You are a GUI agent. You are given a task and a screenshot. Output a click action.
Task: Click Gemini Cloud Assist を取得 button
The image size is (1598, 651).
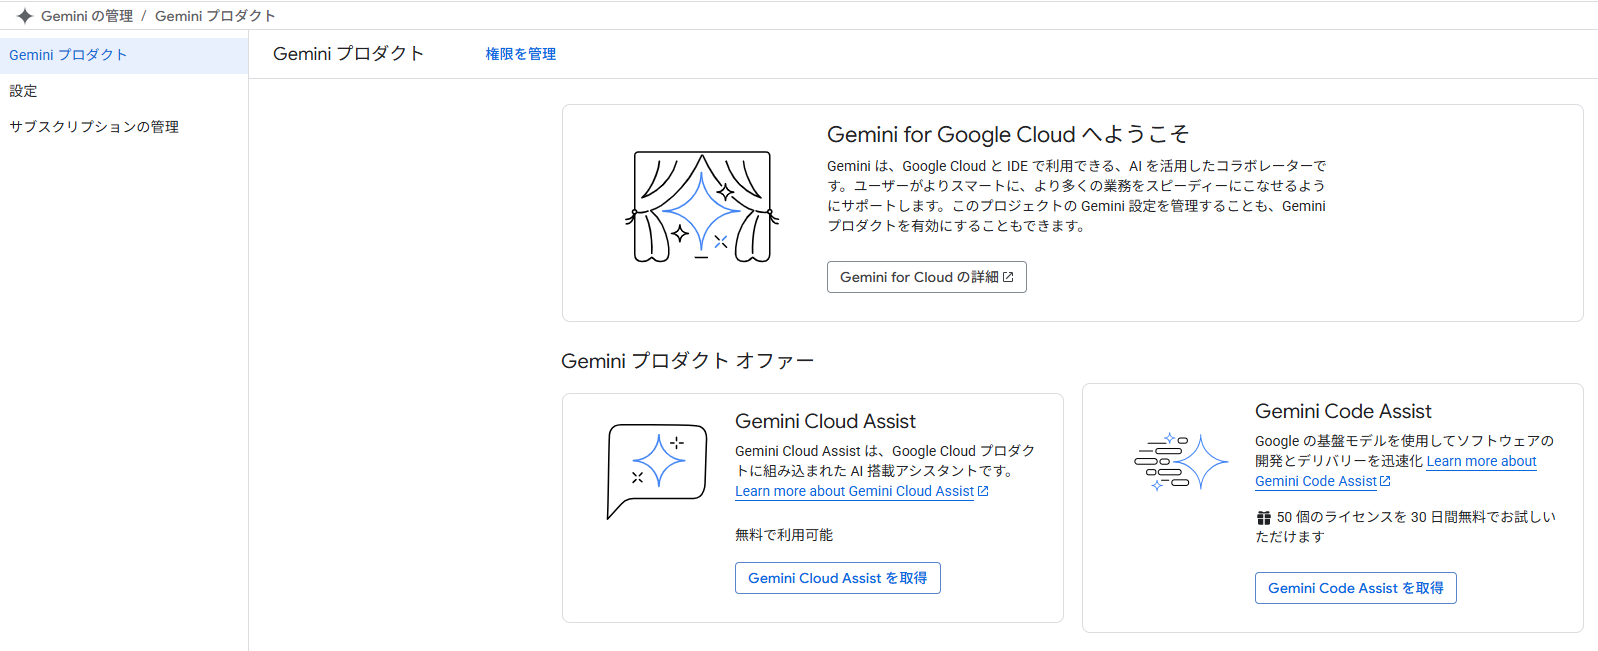[838, 578]
